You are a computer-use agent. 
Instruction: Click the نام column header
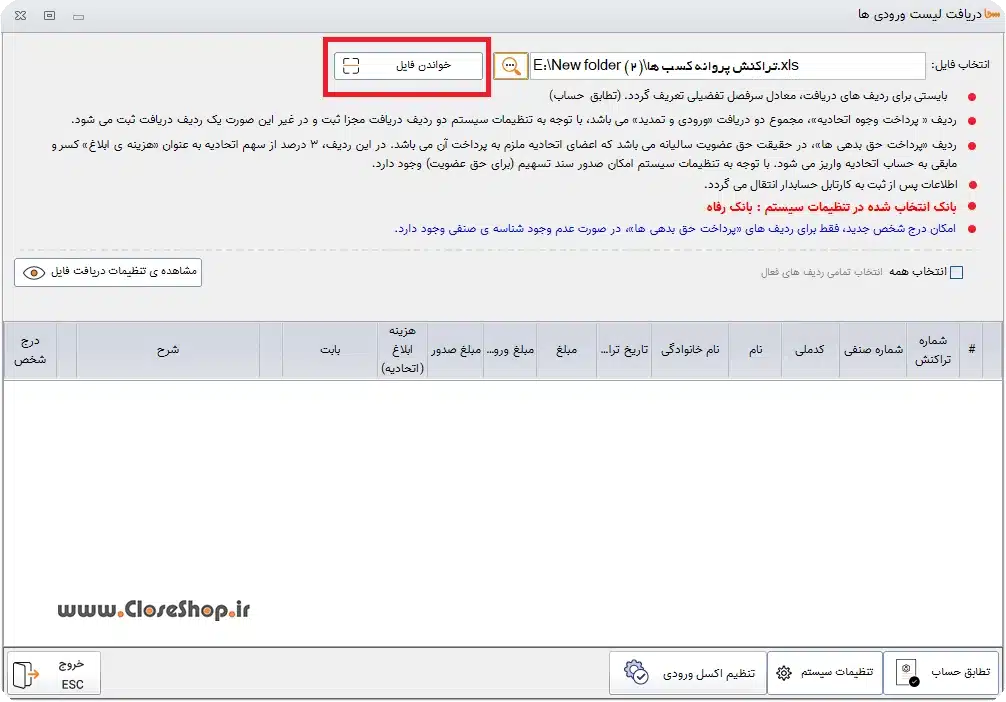point(755,350)
